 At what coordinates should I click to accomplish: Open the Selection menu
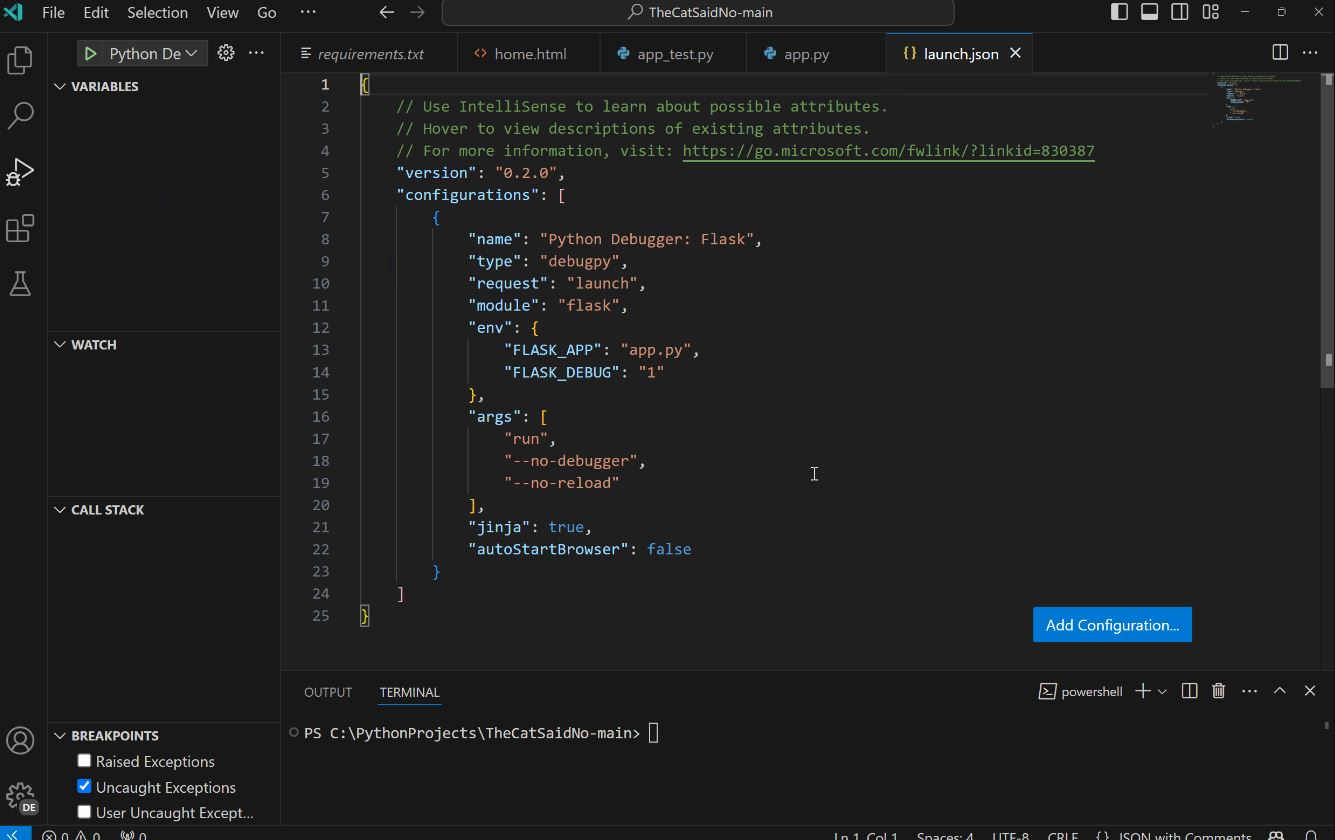pos(157,13)
